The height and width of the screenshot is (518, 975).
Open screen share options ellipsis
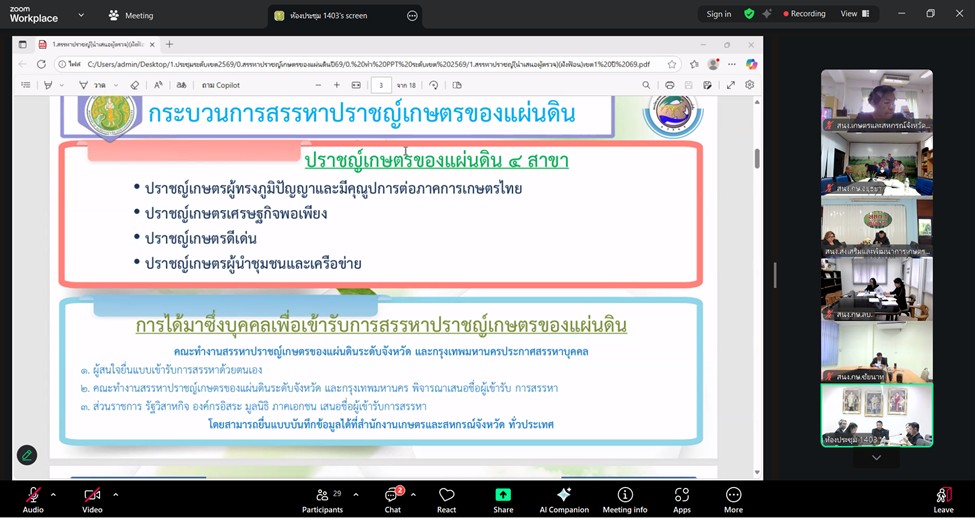coord(412,16)
